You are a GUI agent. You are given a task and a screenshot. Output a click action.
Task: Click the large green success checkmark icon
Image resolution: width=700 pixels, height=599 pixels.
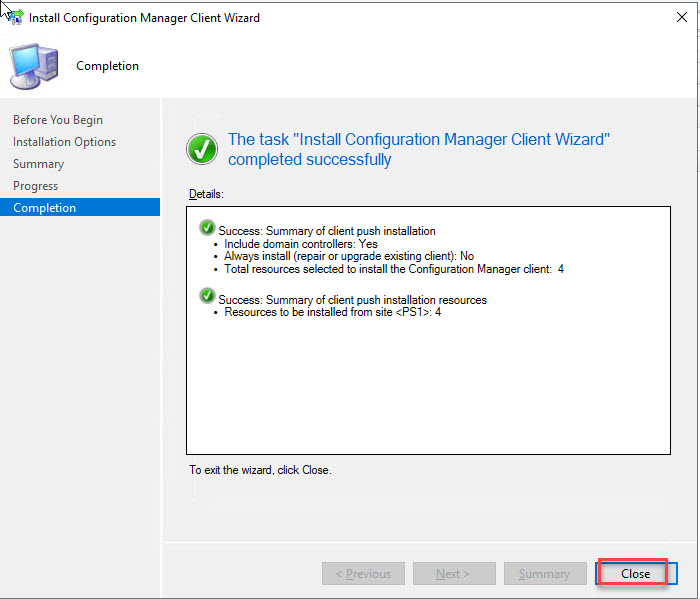coord(202,150)
